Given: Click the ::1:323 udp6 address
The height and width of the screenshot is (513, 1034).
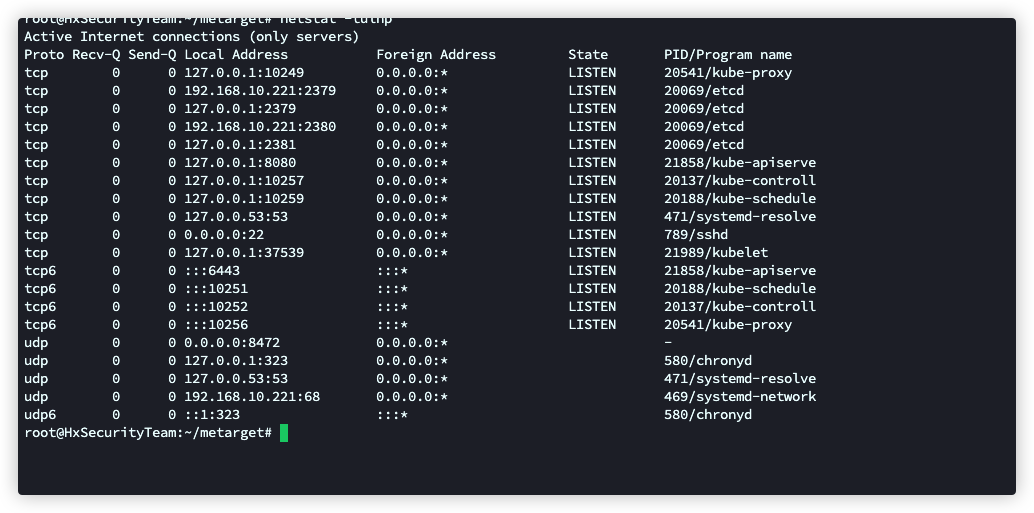Looking at the screenshot, I should 212,414.
